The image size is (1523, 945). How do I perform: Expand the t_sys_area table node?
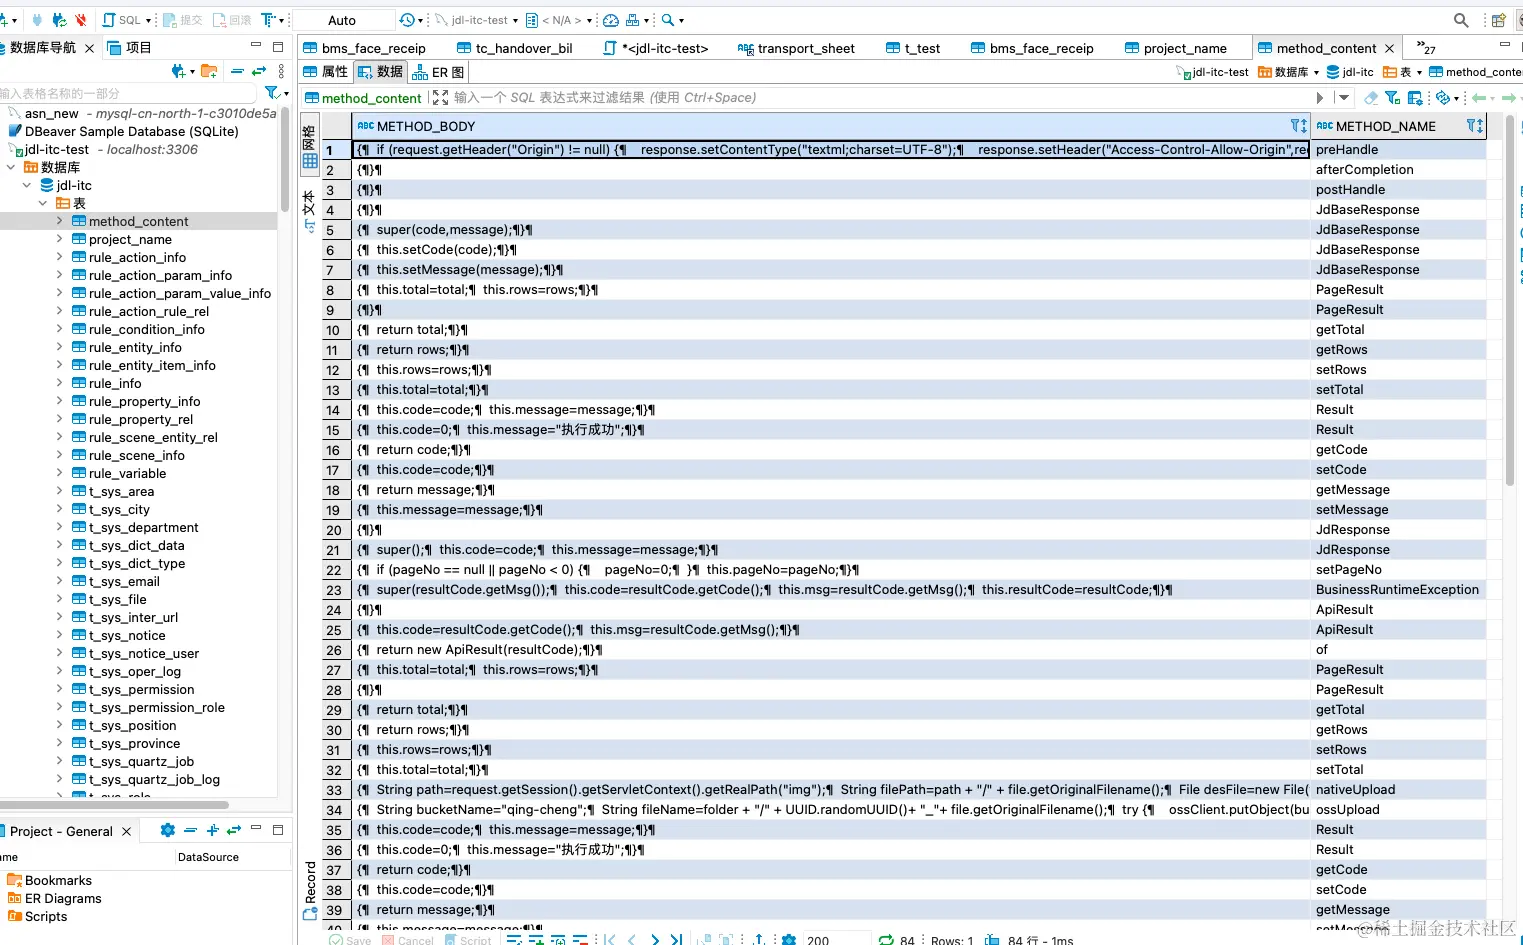click(59, 491)
